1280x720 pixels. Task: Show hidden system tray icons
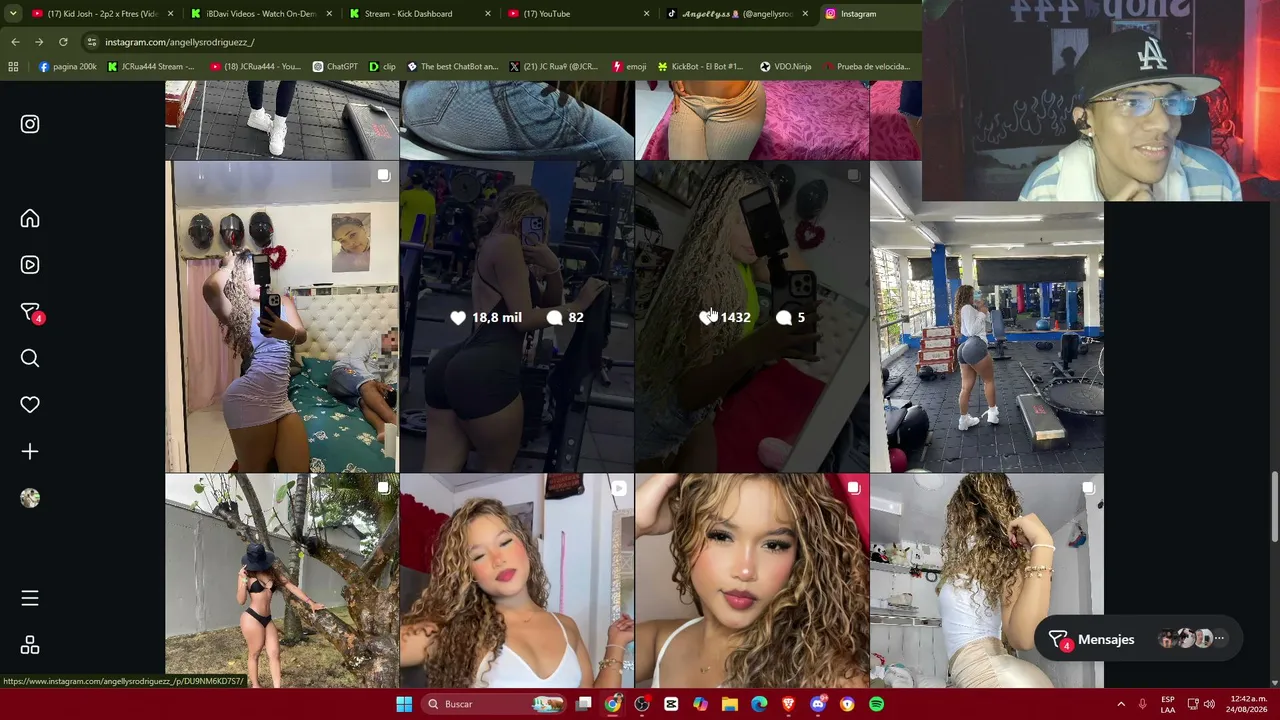coord(1121,704)
